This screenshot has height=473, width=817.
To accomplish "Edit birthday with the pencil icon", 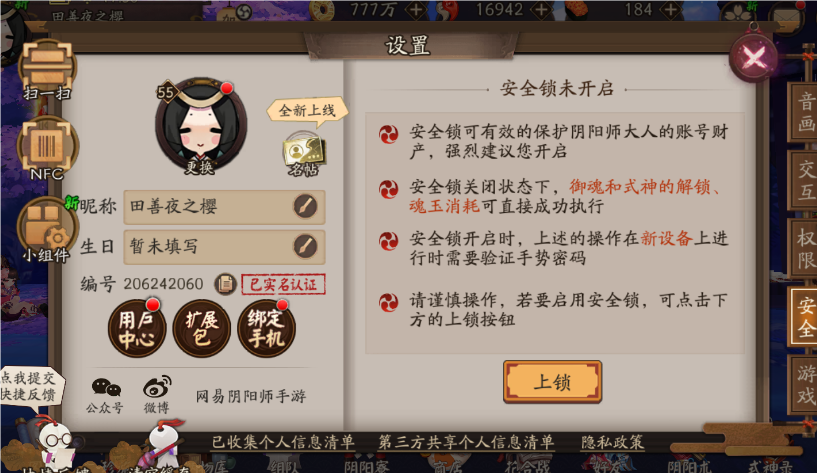I will click(x=305, y=246).
